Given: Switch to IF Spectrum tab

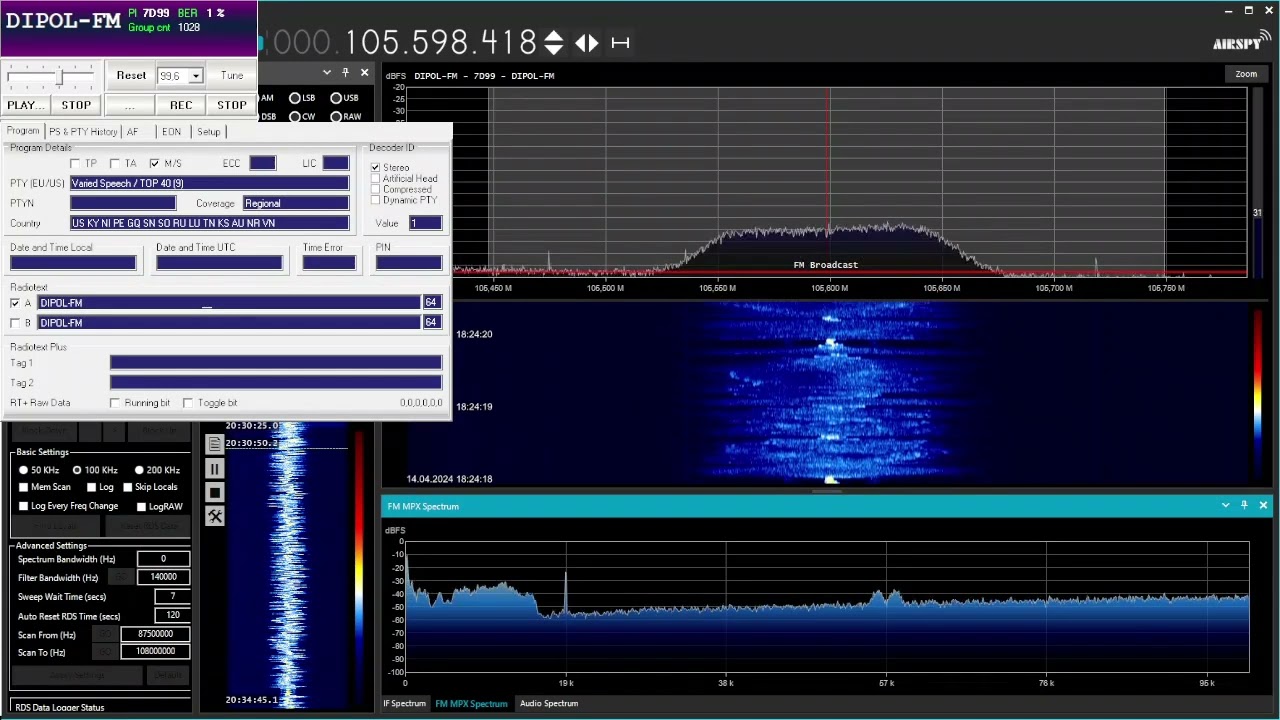Looking at the screenshot, I should click(x=405, y=703).
